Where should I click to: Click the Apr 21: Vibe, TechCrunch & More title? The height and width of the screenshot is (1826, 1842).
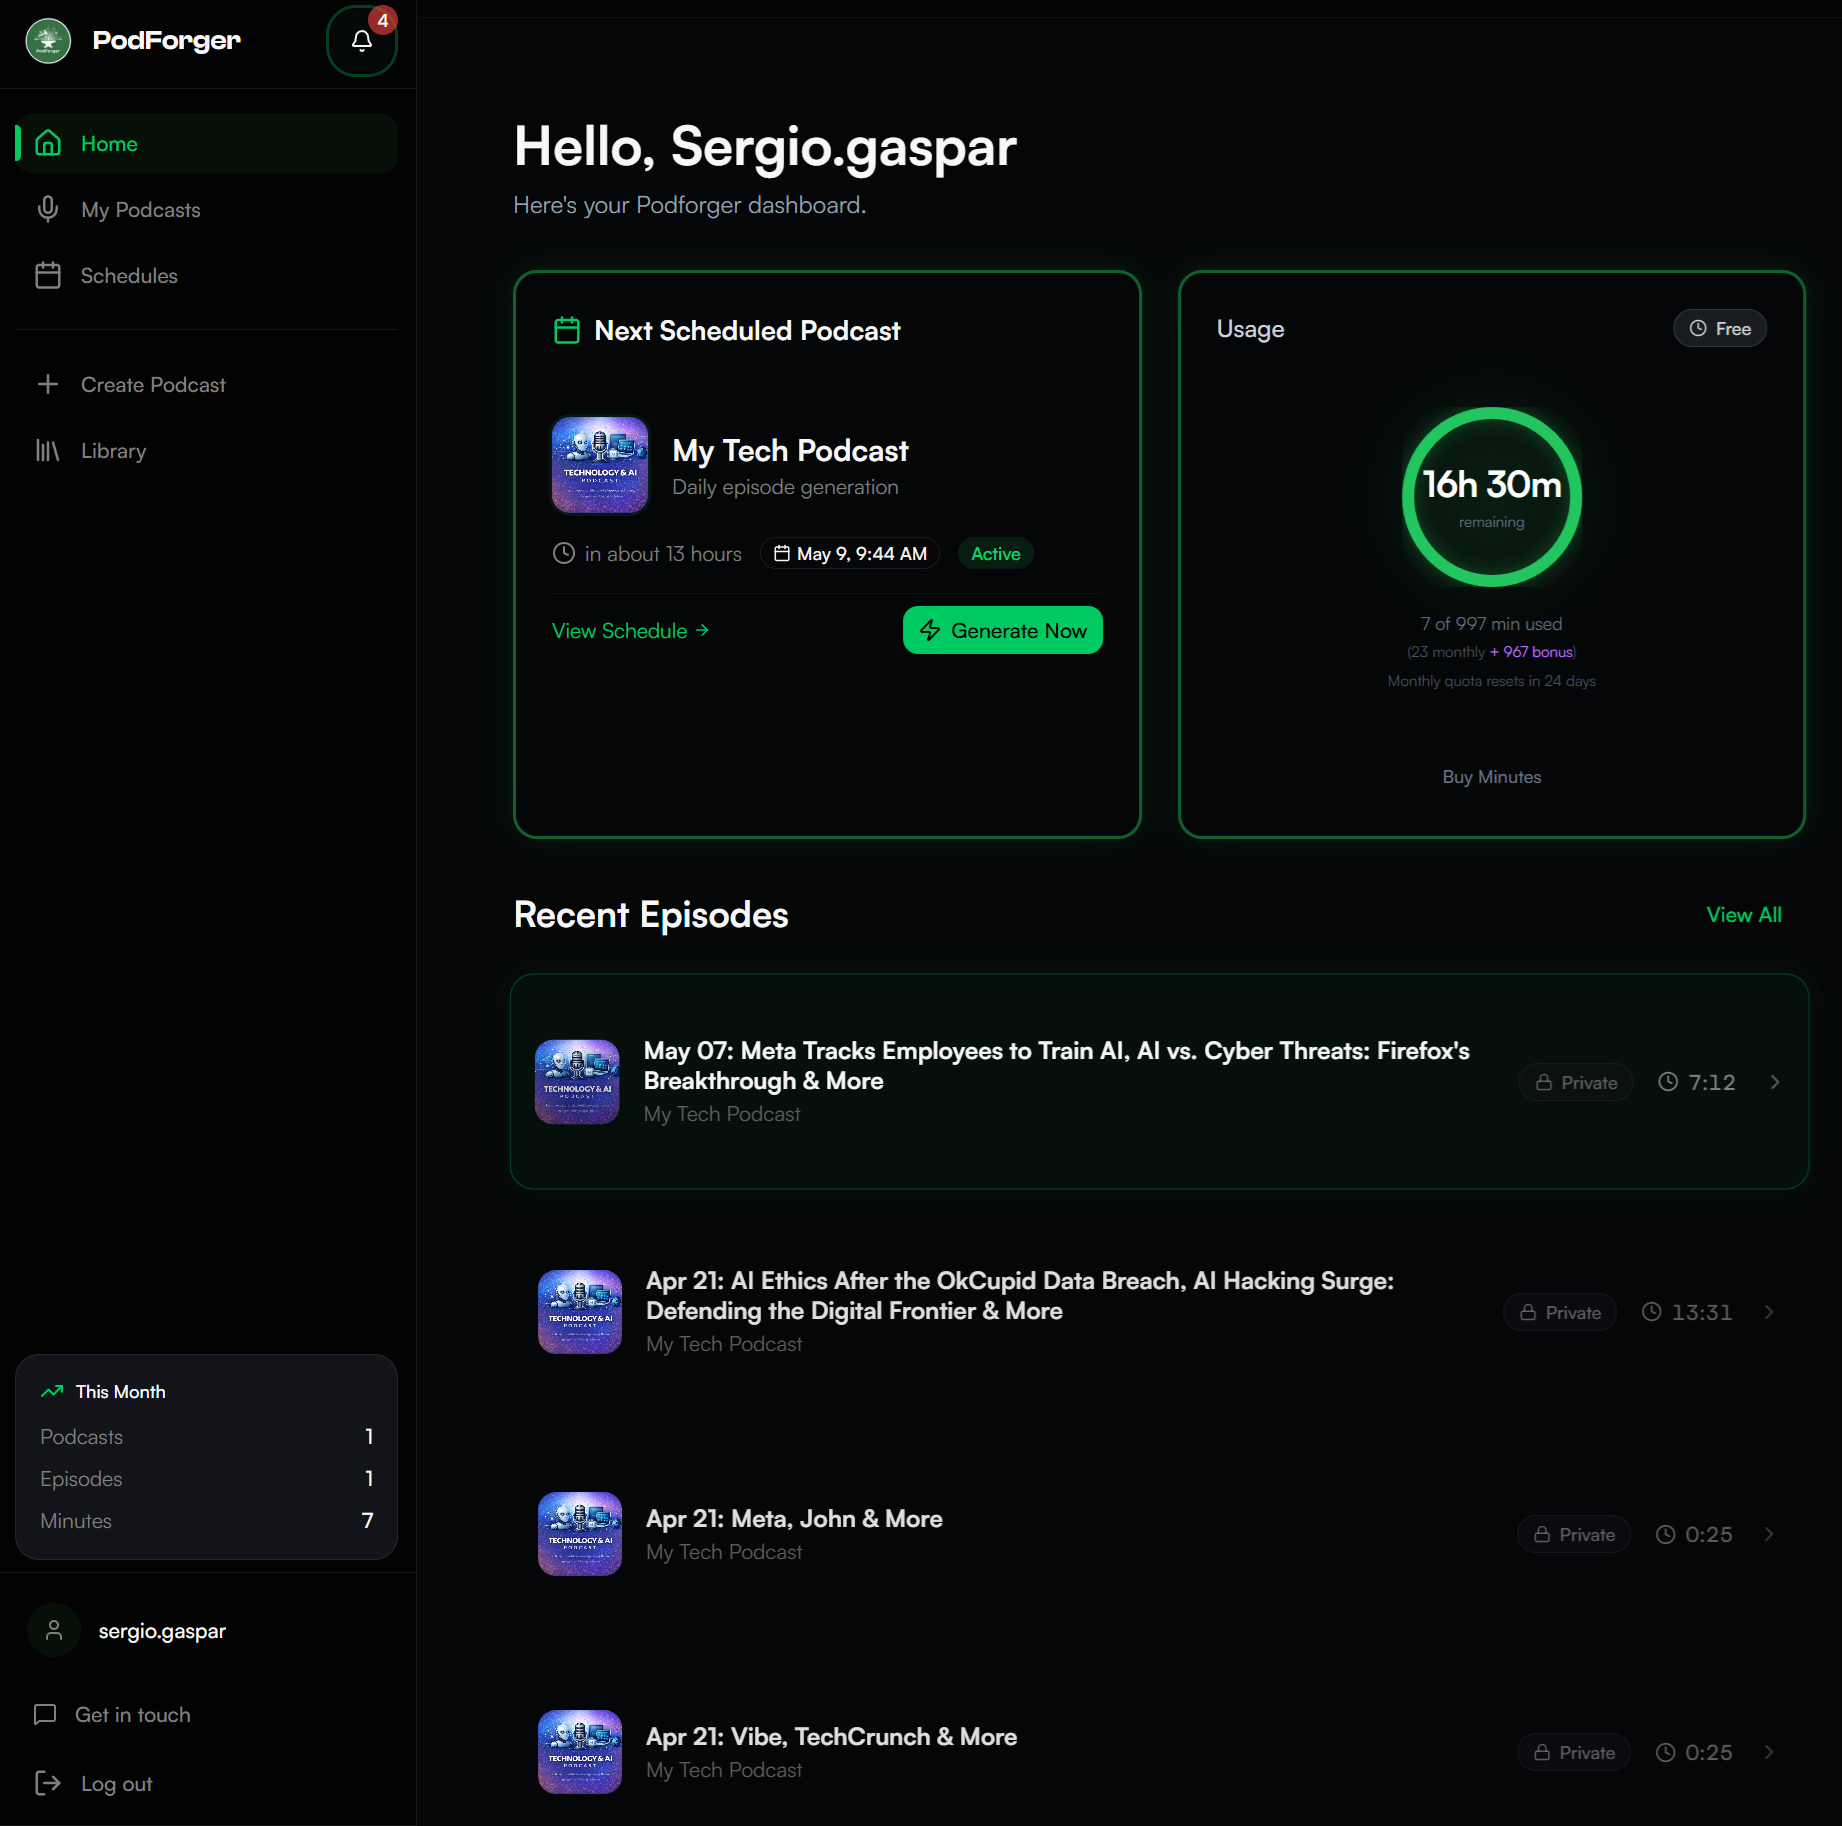tap(831, 1737)
